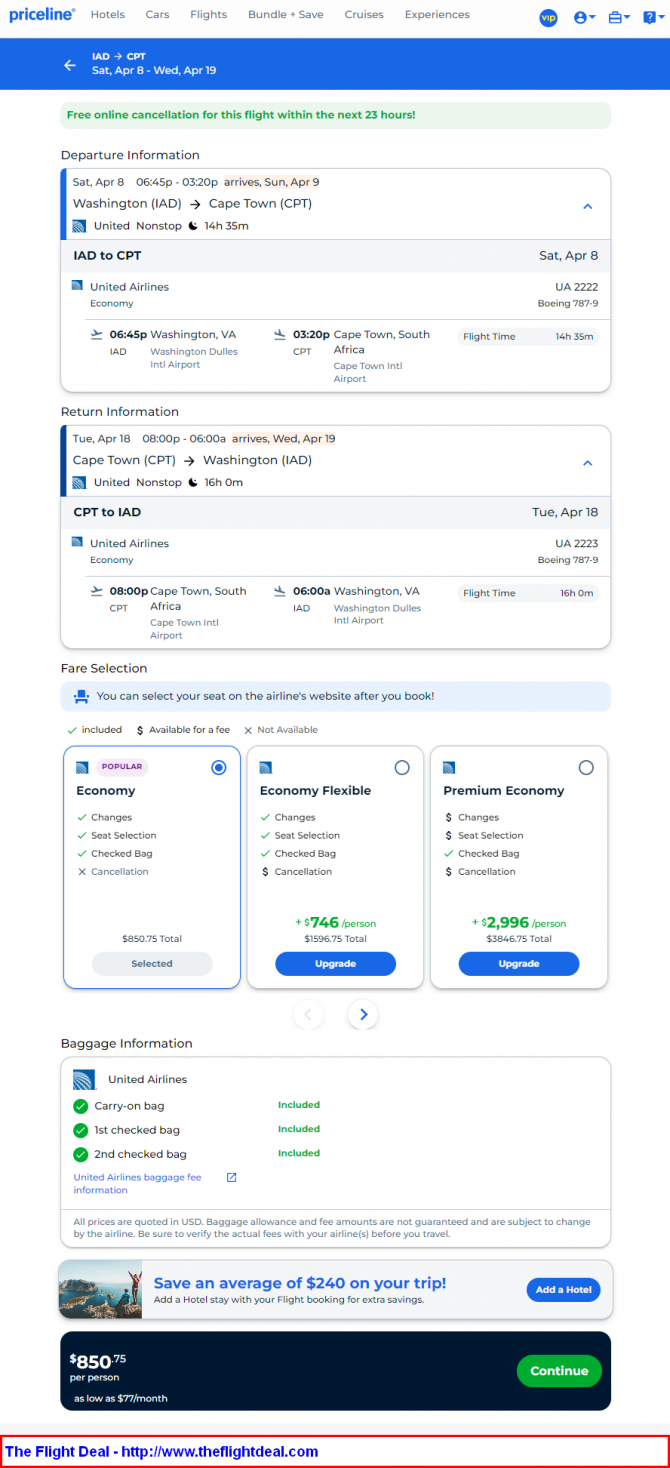
Task: Click the United logo in Baggage Information
Action: click(84, 1080)
